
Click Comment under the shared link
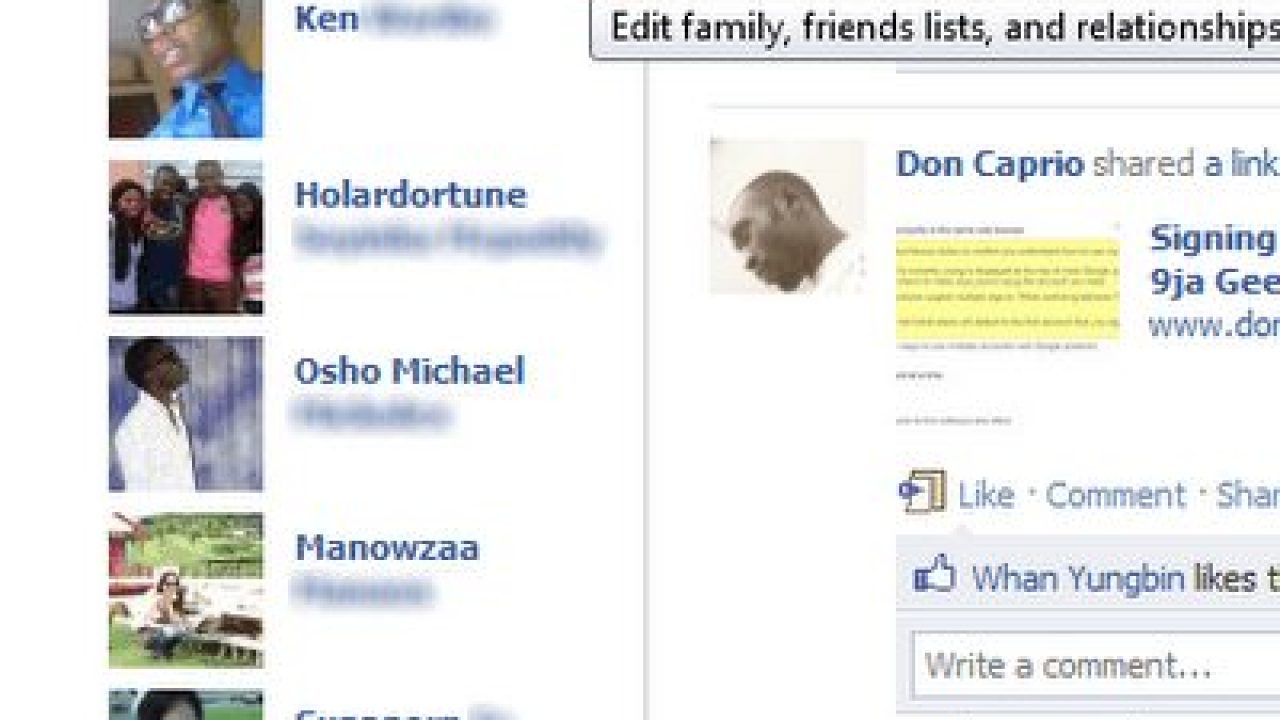(x=1115, y=495)
